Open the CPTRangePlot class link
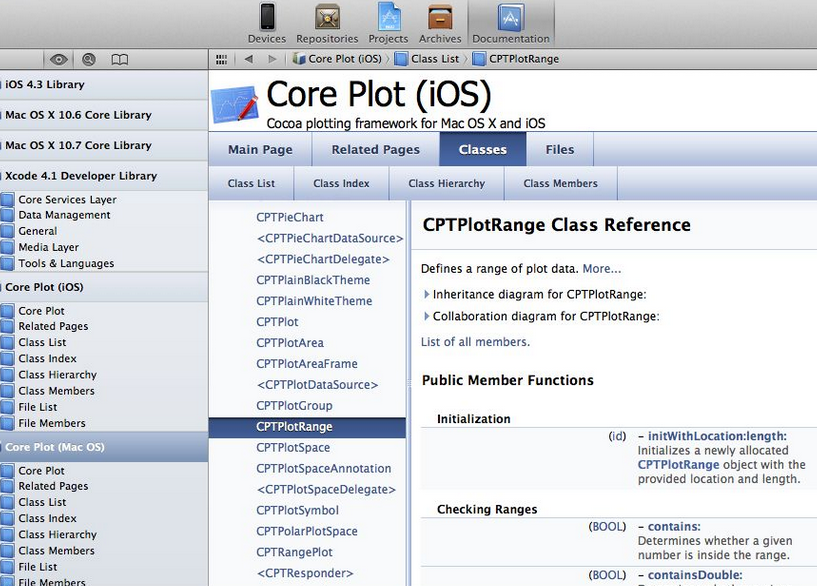 (x=294, y=552)
